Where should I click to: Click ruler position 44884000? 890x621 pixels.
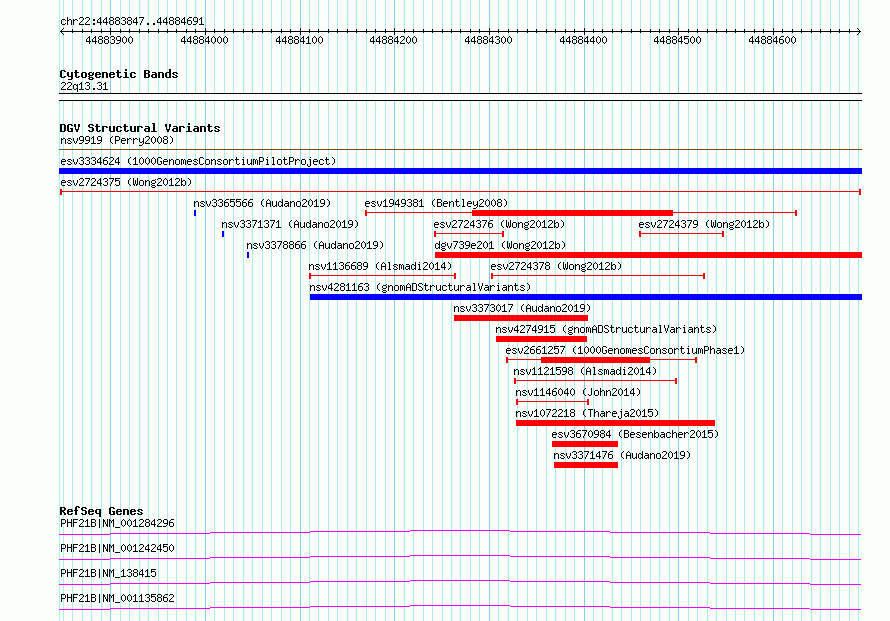(x=204, y=40)
